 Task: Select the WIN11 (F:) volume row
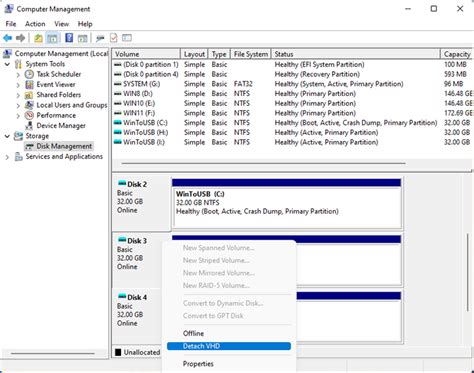coord(292,113)
